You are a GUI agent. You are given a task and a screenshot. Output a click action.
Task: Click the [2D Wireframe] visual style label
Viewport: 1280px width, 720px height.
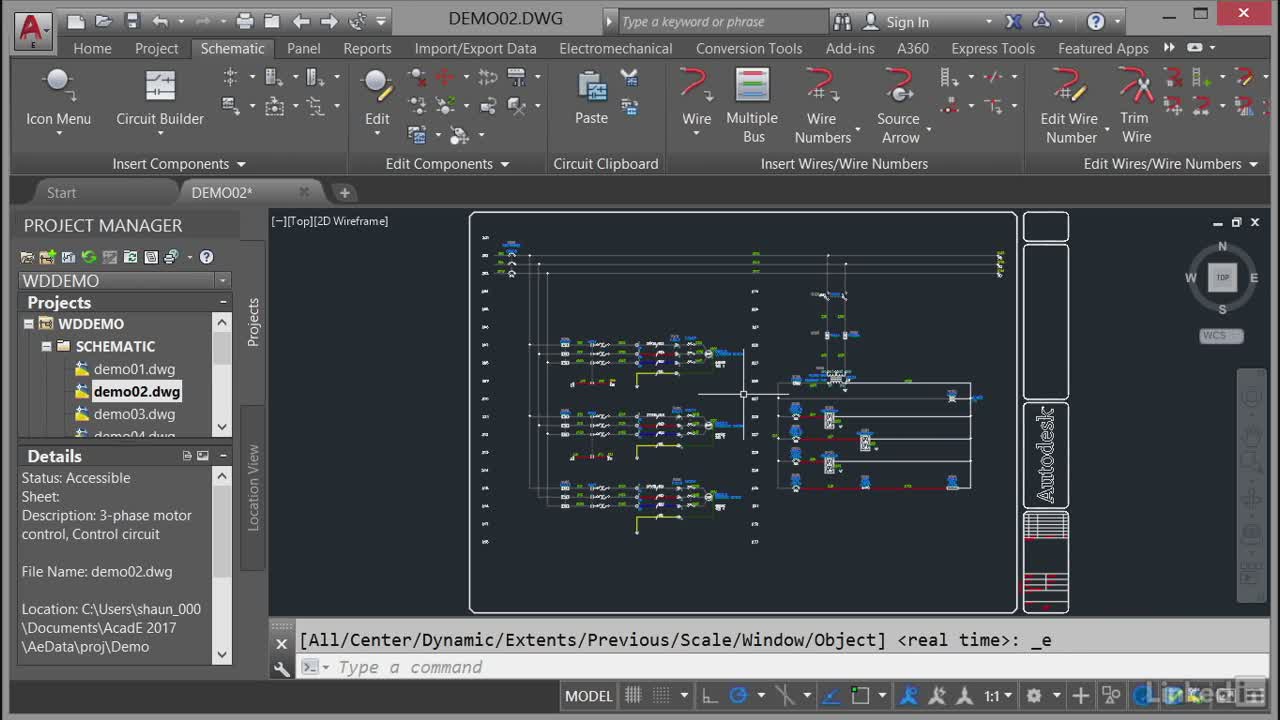click(x=350, y=221)
